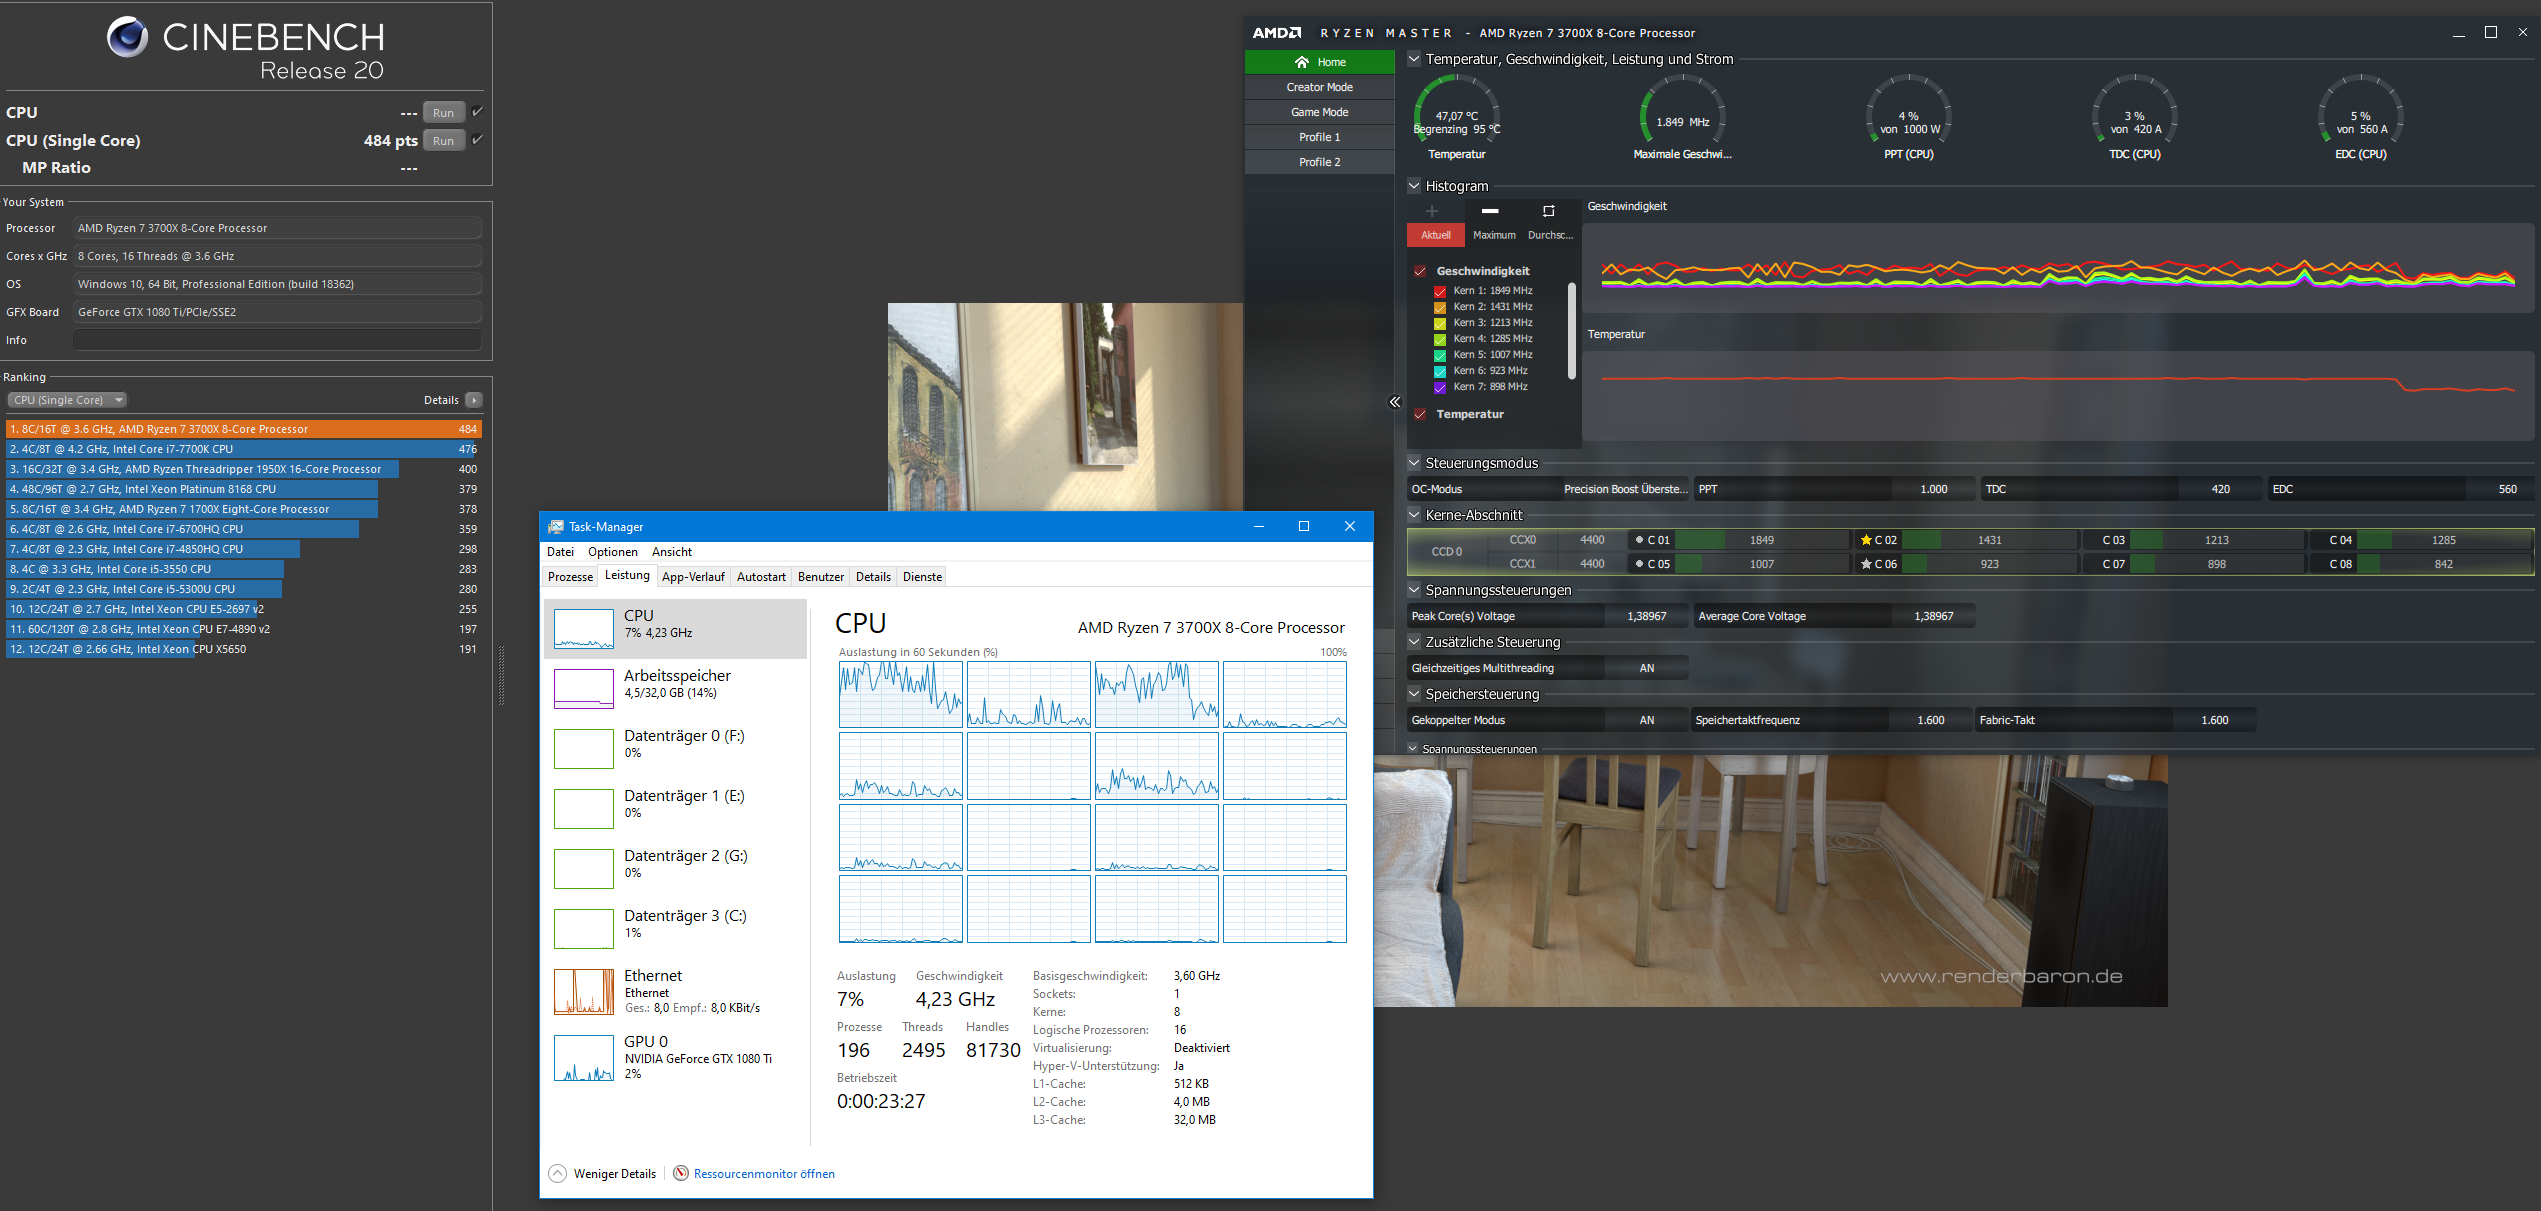The height and width of the screenshot is (1211, 2541).
Task: Click the histogram plus zoom-in icon
Action: tap(1432, 211)
